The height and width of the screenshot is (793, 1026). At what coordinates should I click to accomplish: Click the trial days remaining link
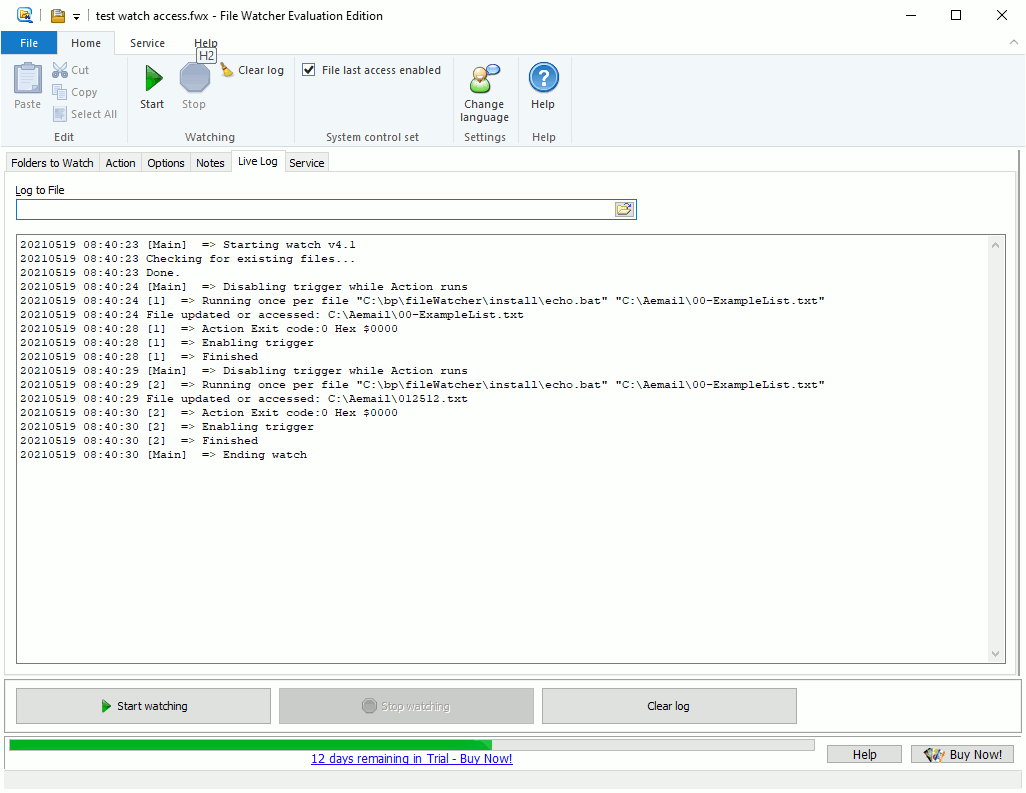pos(411,759)
